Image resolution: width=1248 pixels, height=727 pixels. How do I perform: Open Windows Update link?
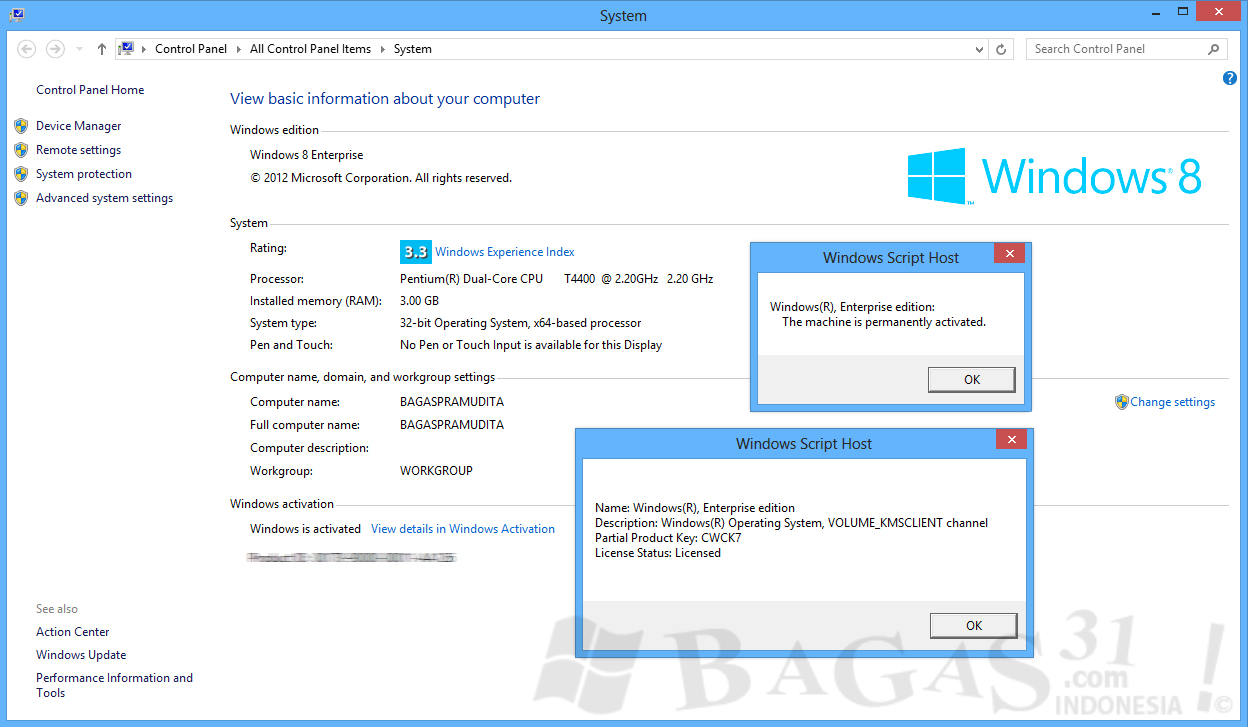point(81,655)
